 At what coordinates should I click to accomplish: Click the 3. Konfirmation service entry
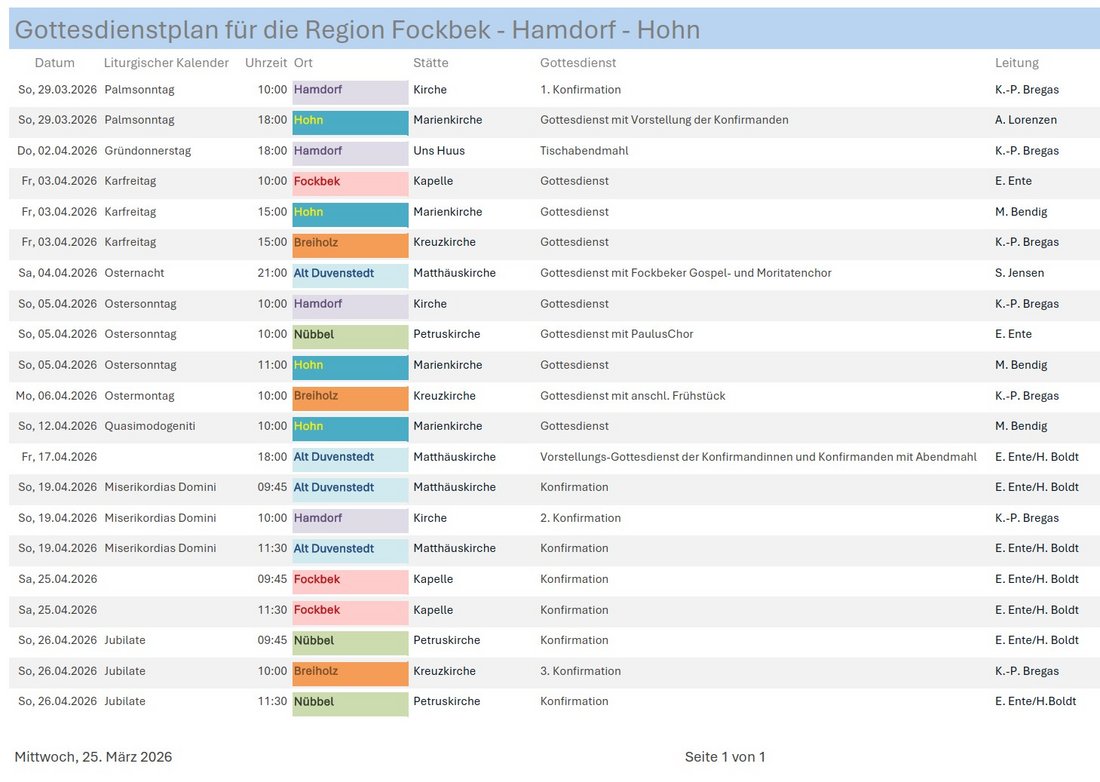click(x=580, y=671)
